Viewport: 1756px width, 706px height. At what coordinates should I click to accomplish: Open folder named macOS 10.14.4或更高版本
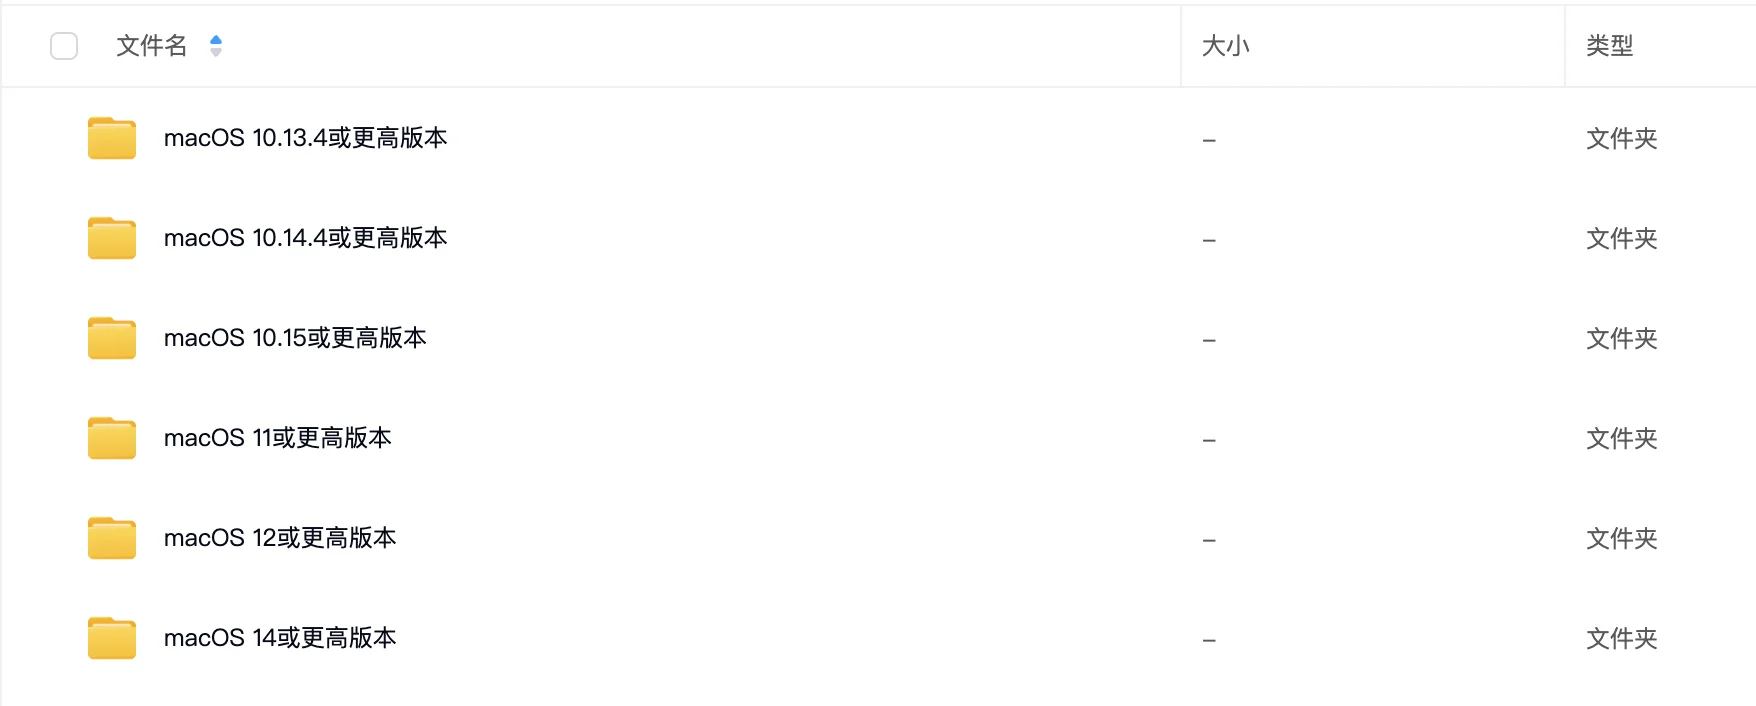306,238
